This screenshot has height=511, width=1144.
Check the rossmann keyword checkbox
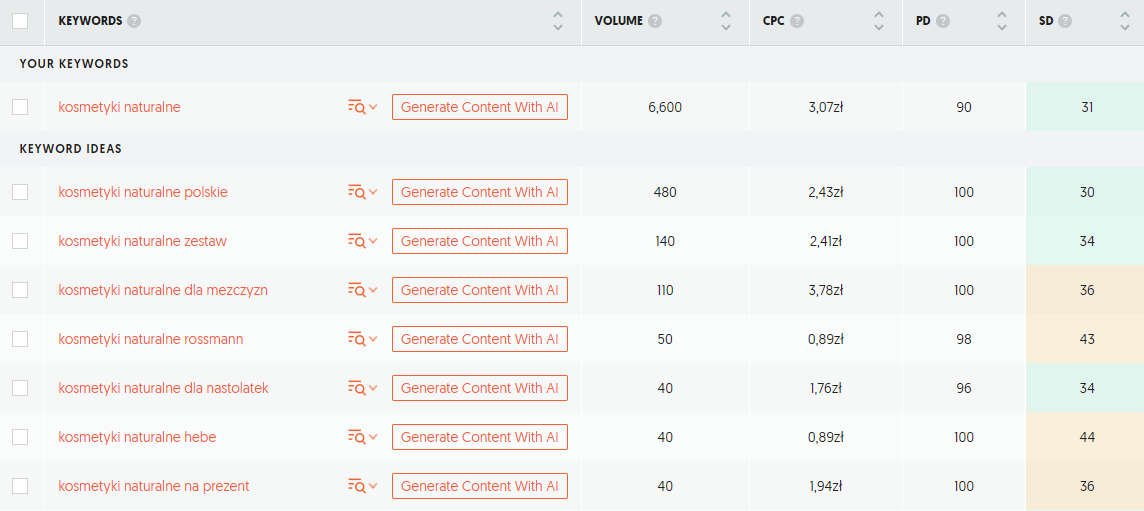click(20, 339)
